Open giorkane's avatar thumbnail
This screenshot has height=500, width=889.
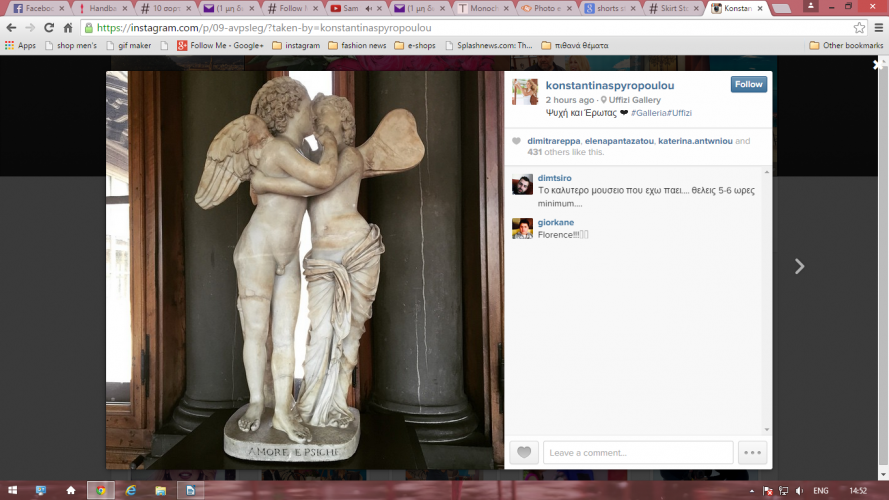coord(522,228)
